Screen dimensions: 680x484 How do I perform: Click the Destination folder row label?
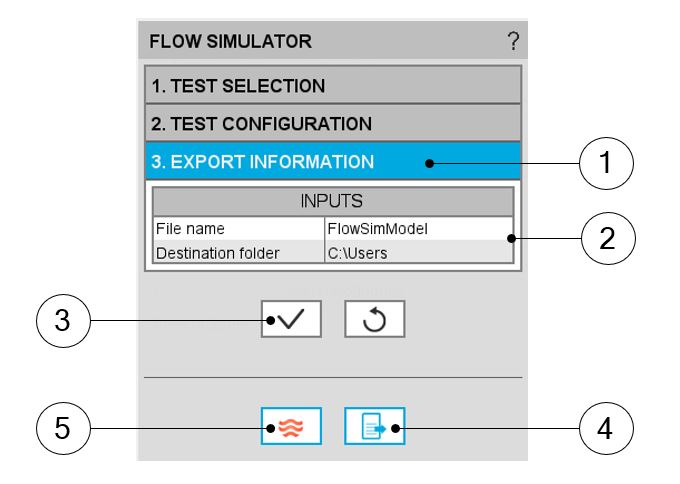[238, 253]
